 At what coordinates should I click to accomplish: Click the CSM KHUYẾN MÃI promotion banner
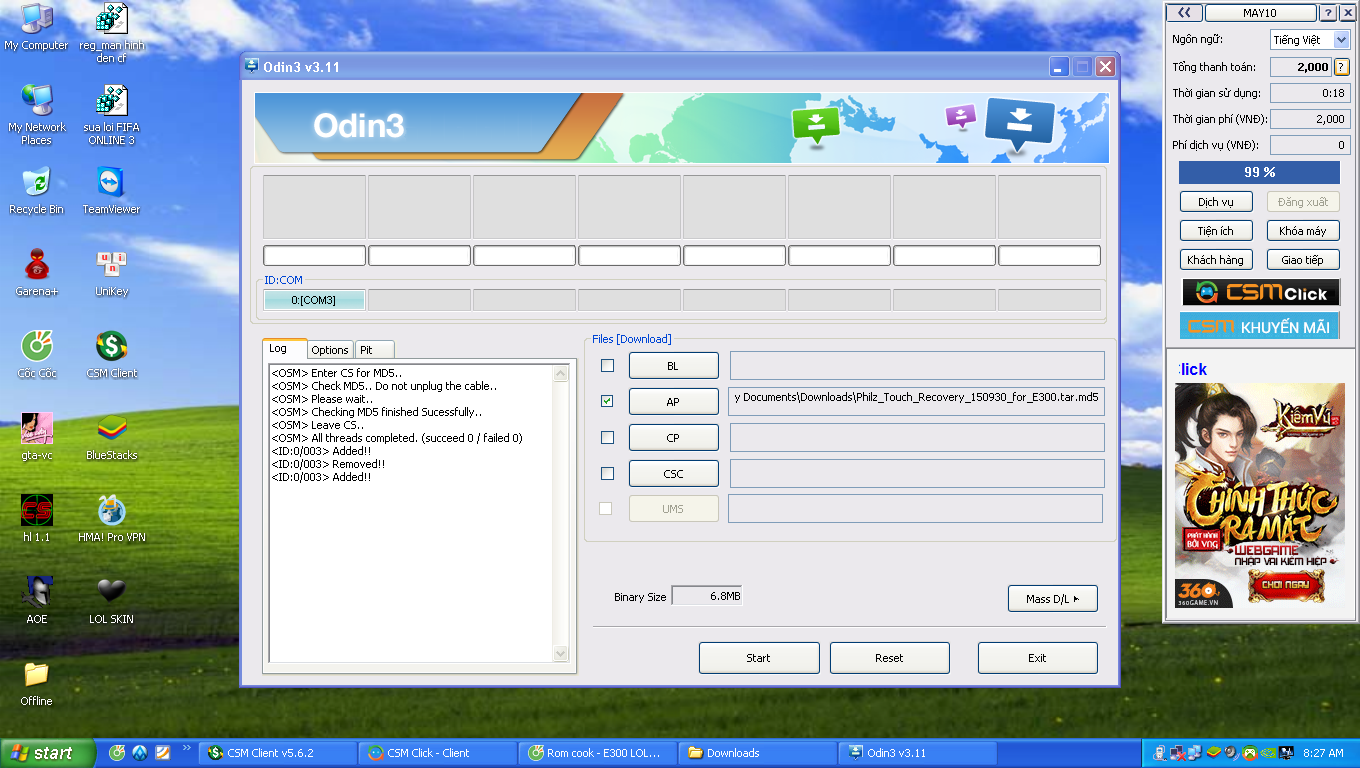pos(1259,327)
